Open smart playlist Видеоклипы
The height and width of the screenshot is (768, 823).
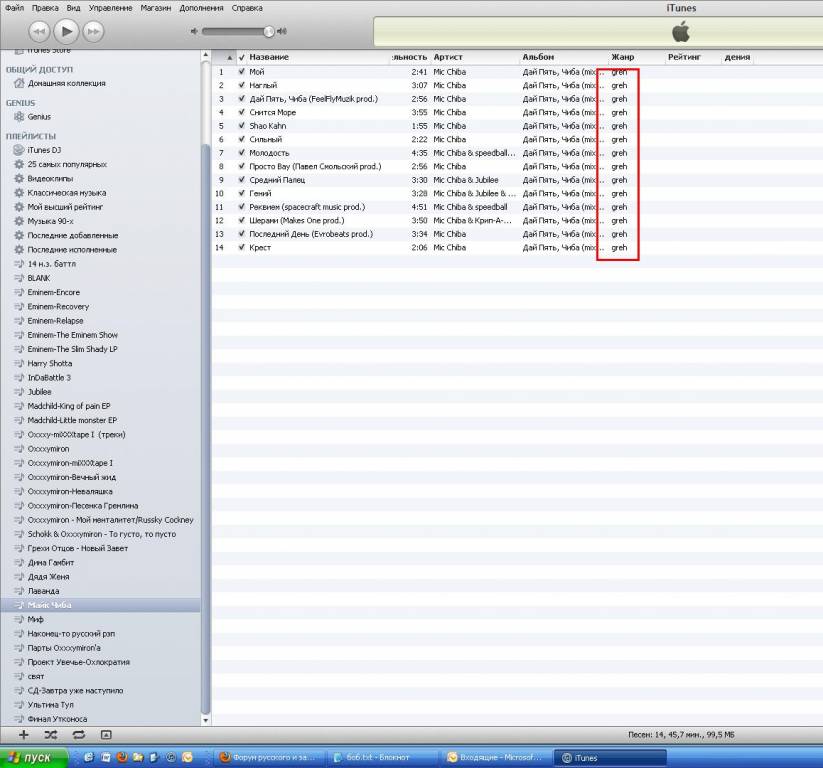pos(50,178)
